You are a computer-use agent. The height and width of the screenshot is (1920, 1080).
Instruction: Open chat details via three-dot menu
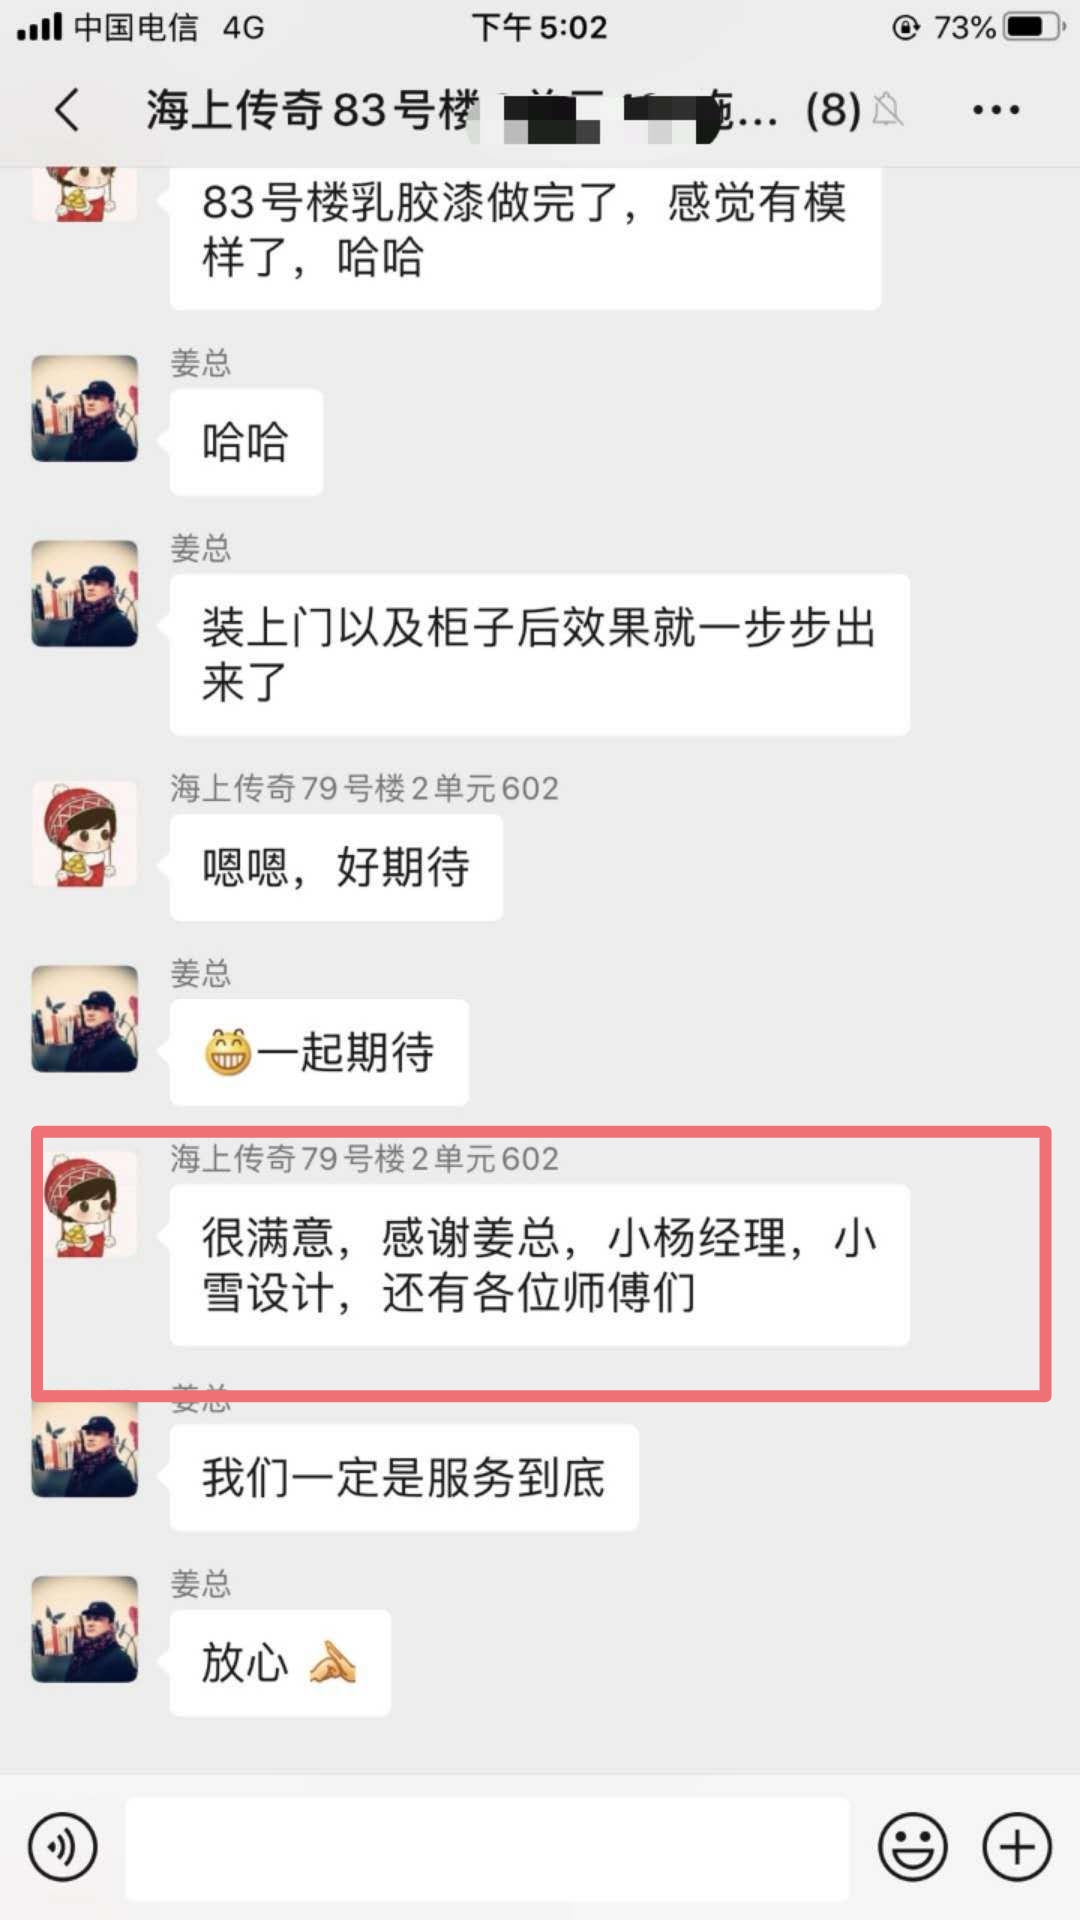(996, 110)
